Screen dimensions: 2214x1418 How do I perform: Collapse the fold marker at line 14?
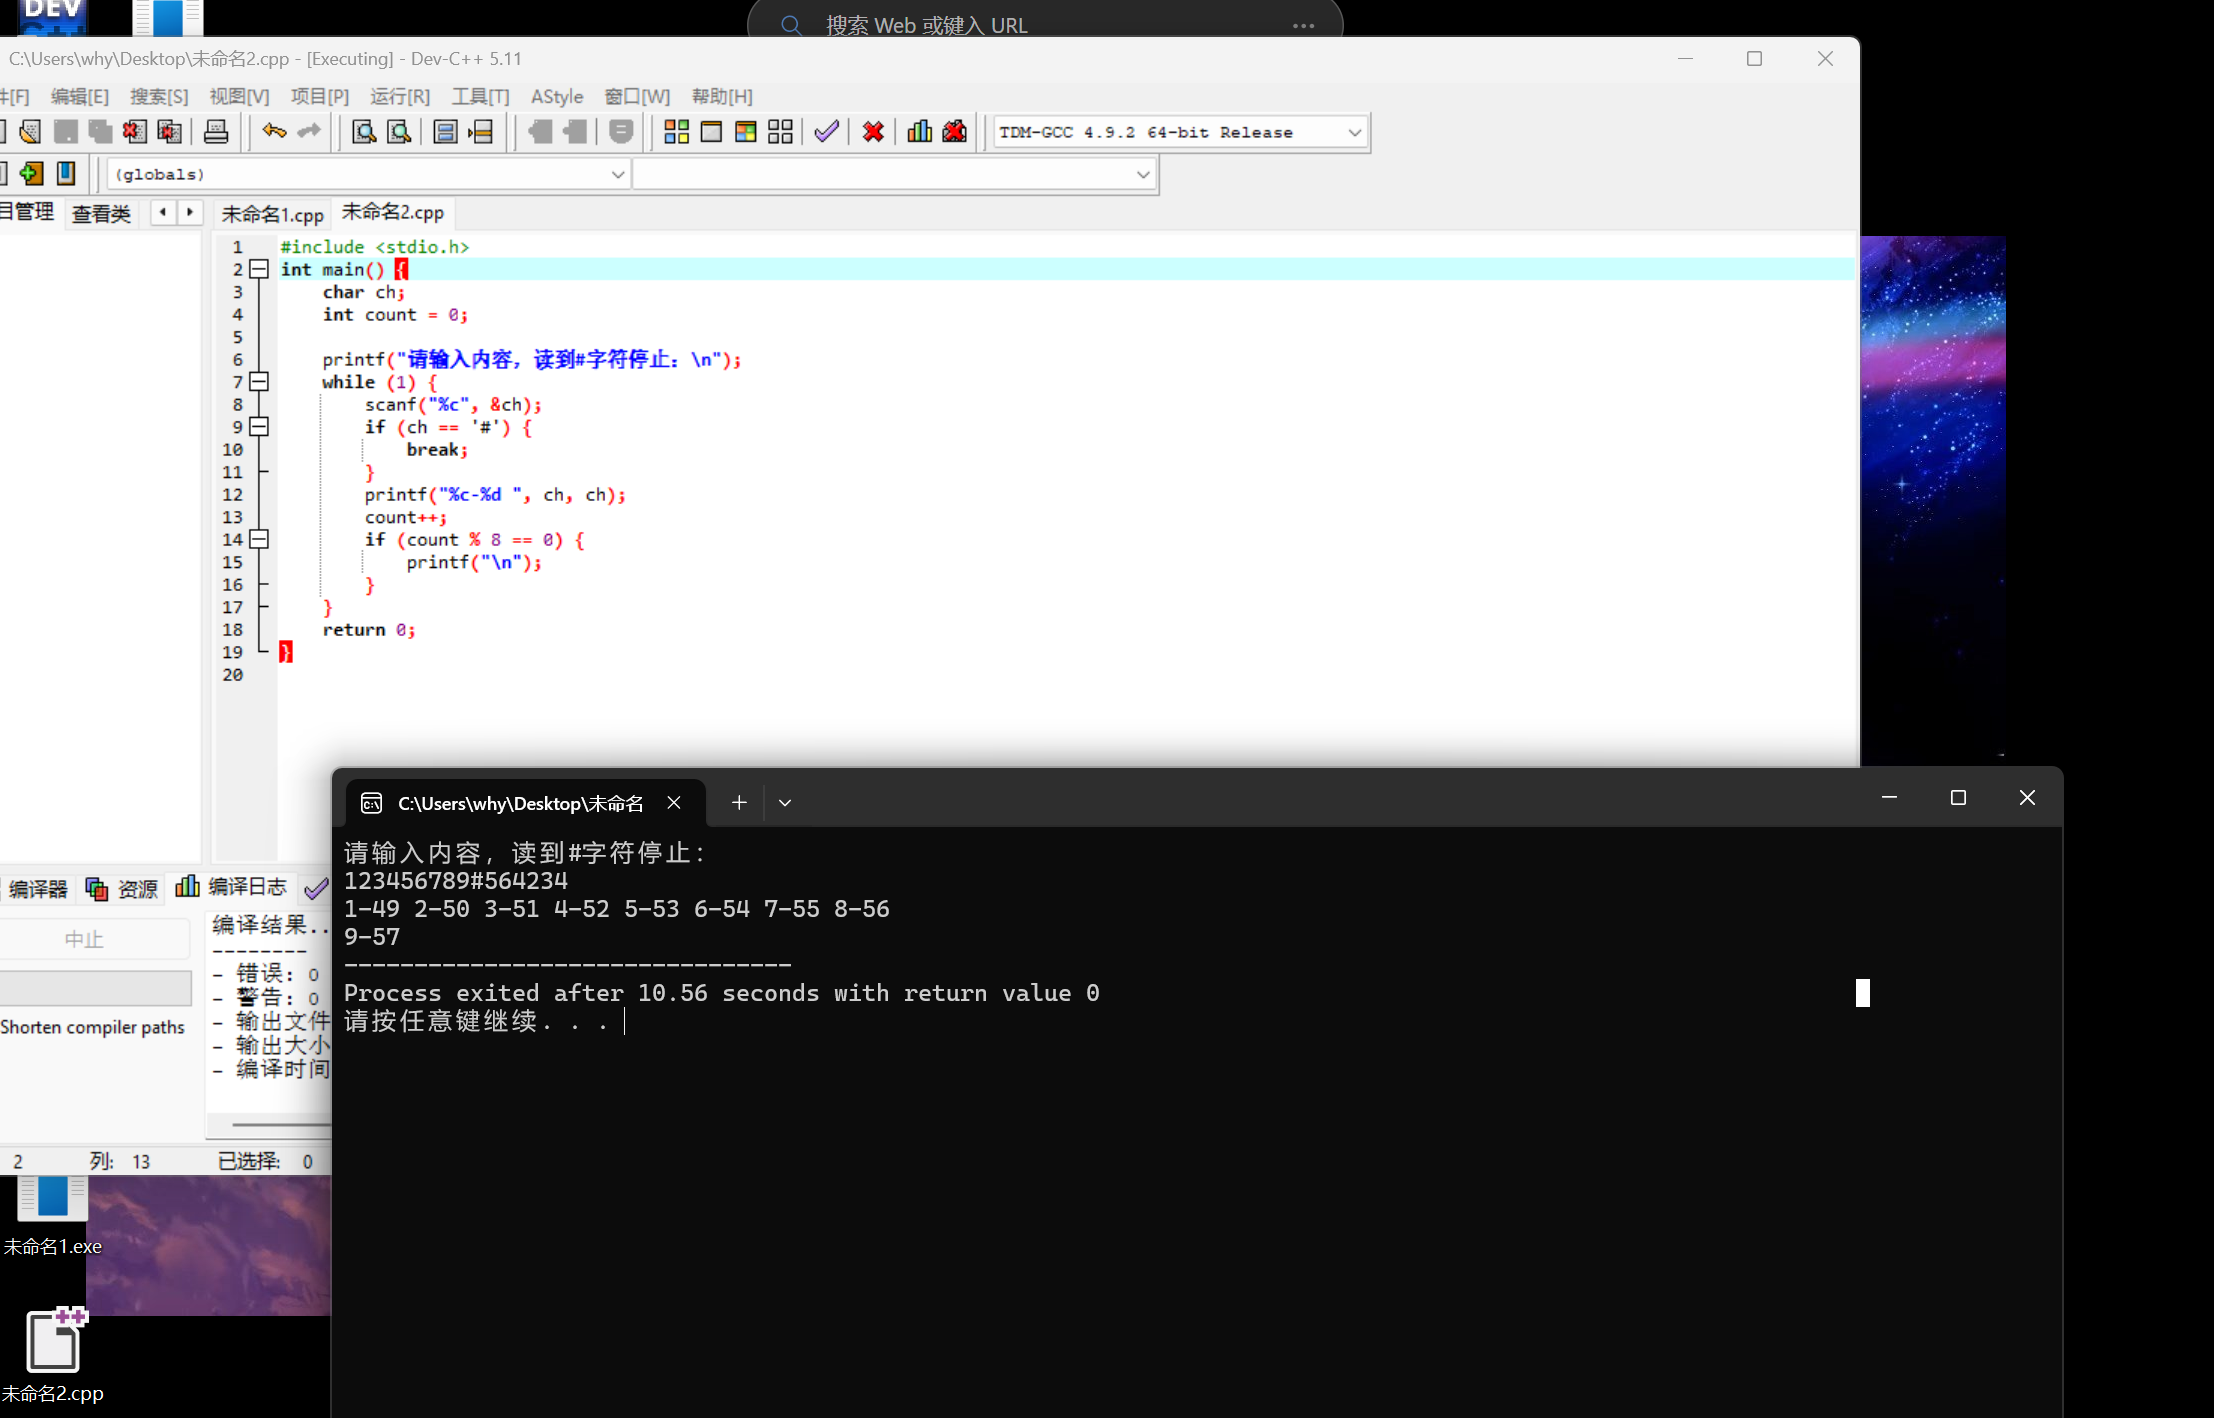pyautogui.click(x=259, y=540)
